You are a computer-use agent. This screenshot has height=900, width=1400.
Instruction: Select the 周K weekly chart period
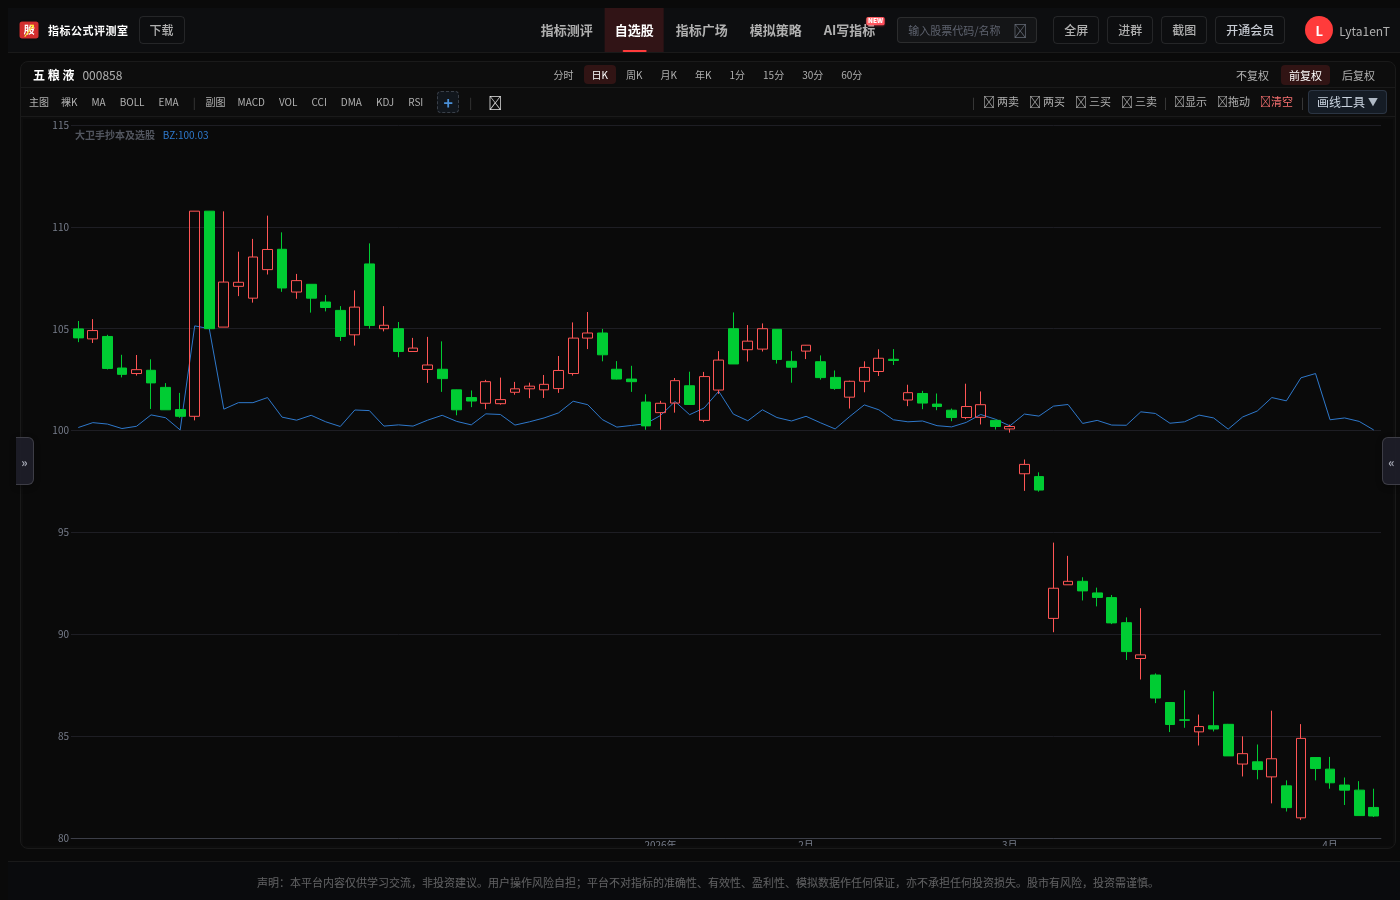pos(634,75)
